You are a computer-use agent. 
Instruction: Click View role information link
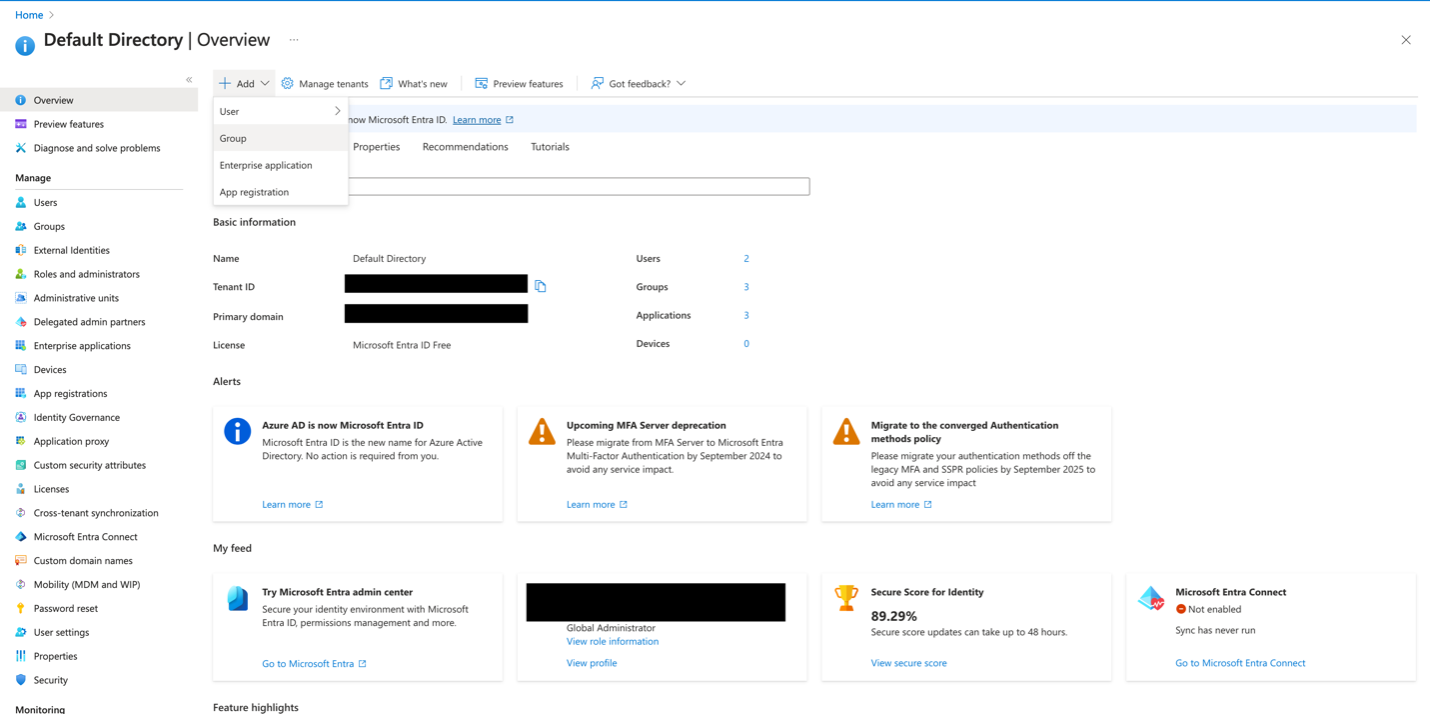point(612,641)
